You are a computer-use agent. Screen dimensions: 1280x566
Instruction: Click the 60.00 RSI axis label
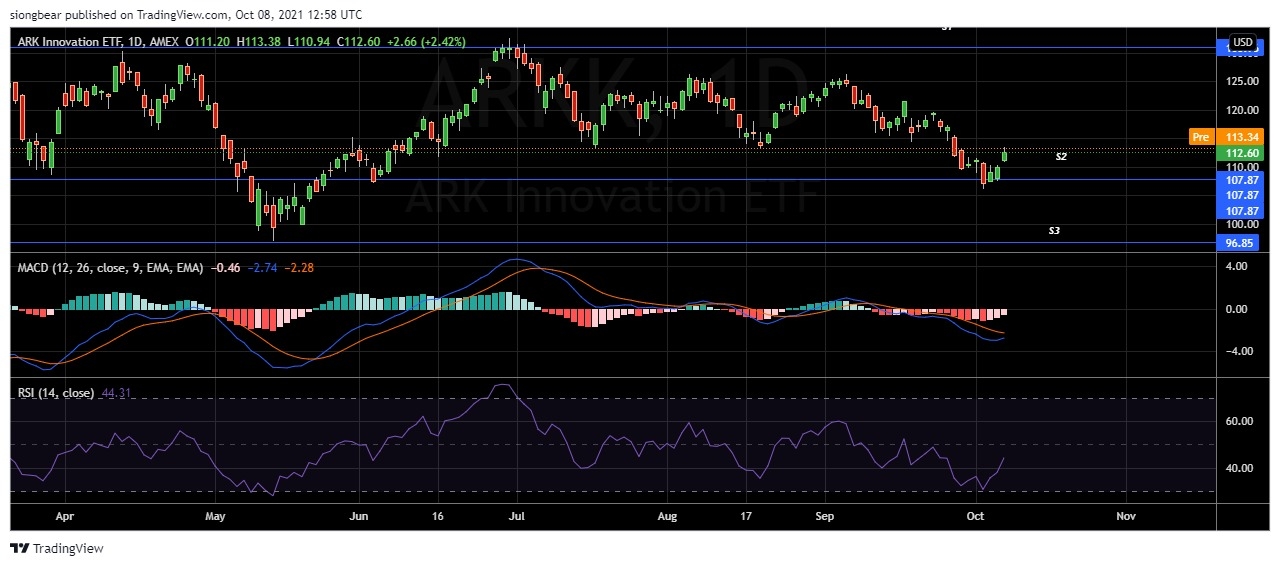pyautogui.click(x=1240, y=421)
